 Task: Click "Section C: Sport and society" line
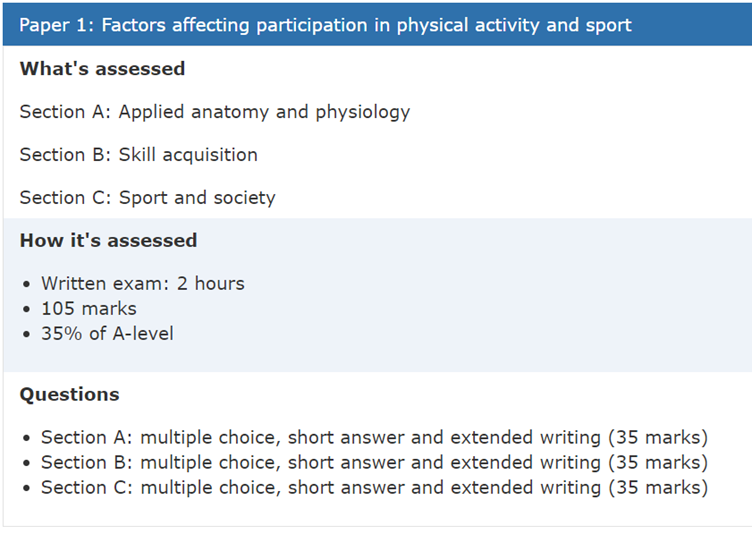[x=148, y=198]
